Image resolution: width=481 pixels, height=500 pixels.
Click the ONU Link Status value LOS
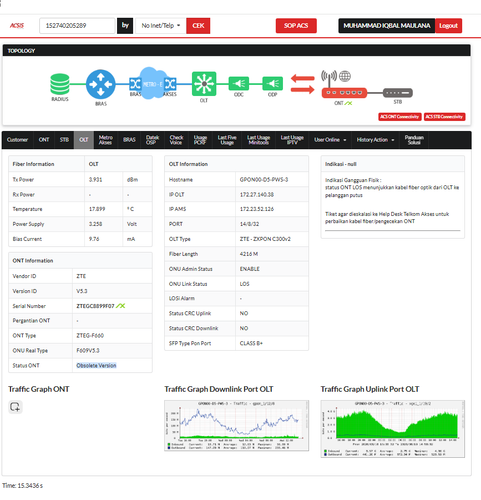point(244,284)
